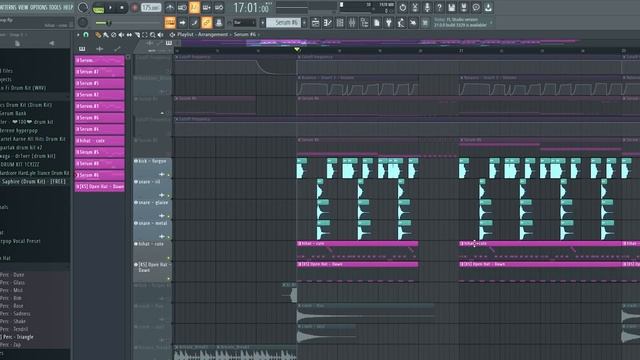Viewport: 640px width, 360px height.
Task: Click the Save floppy disk icon
Action: [451, 7]
